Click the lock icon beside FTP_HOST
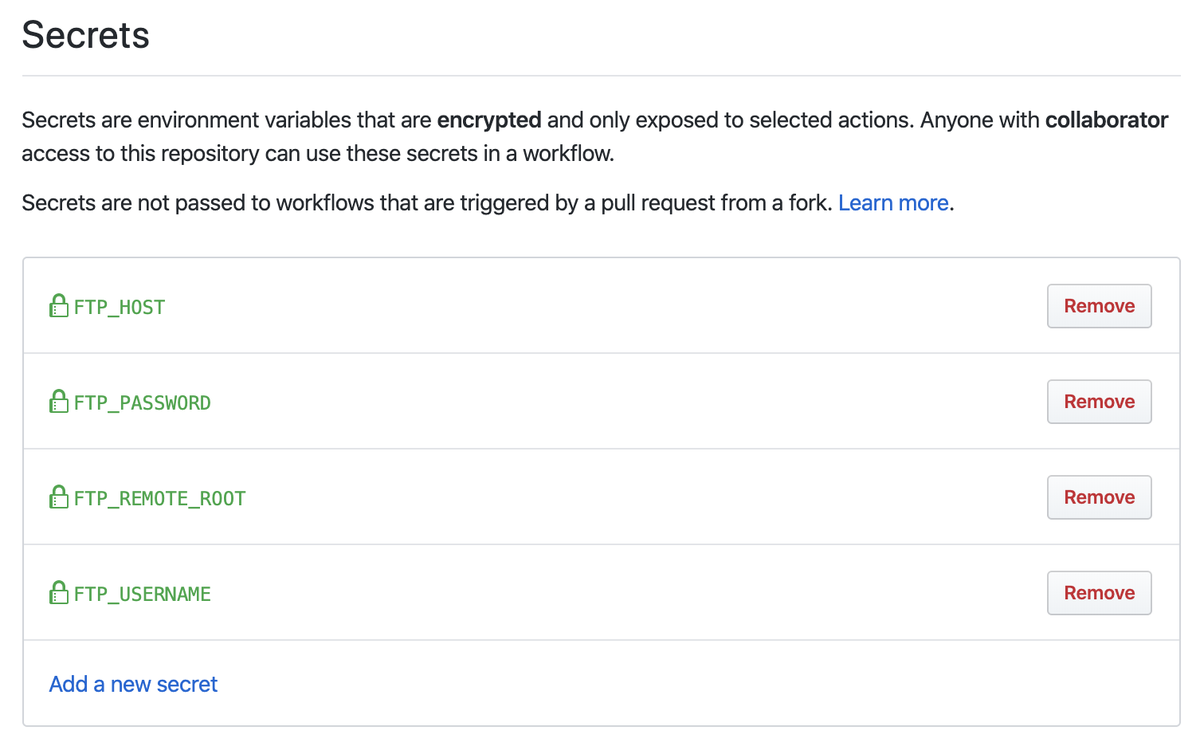Screen dimensions: 1200x746 point(59,306)
